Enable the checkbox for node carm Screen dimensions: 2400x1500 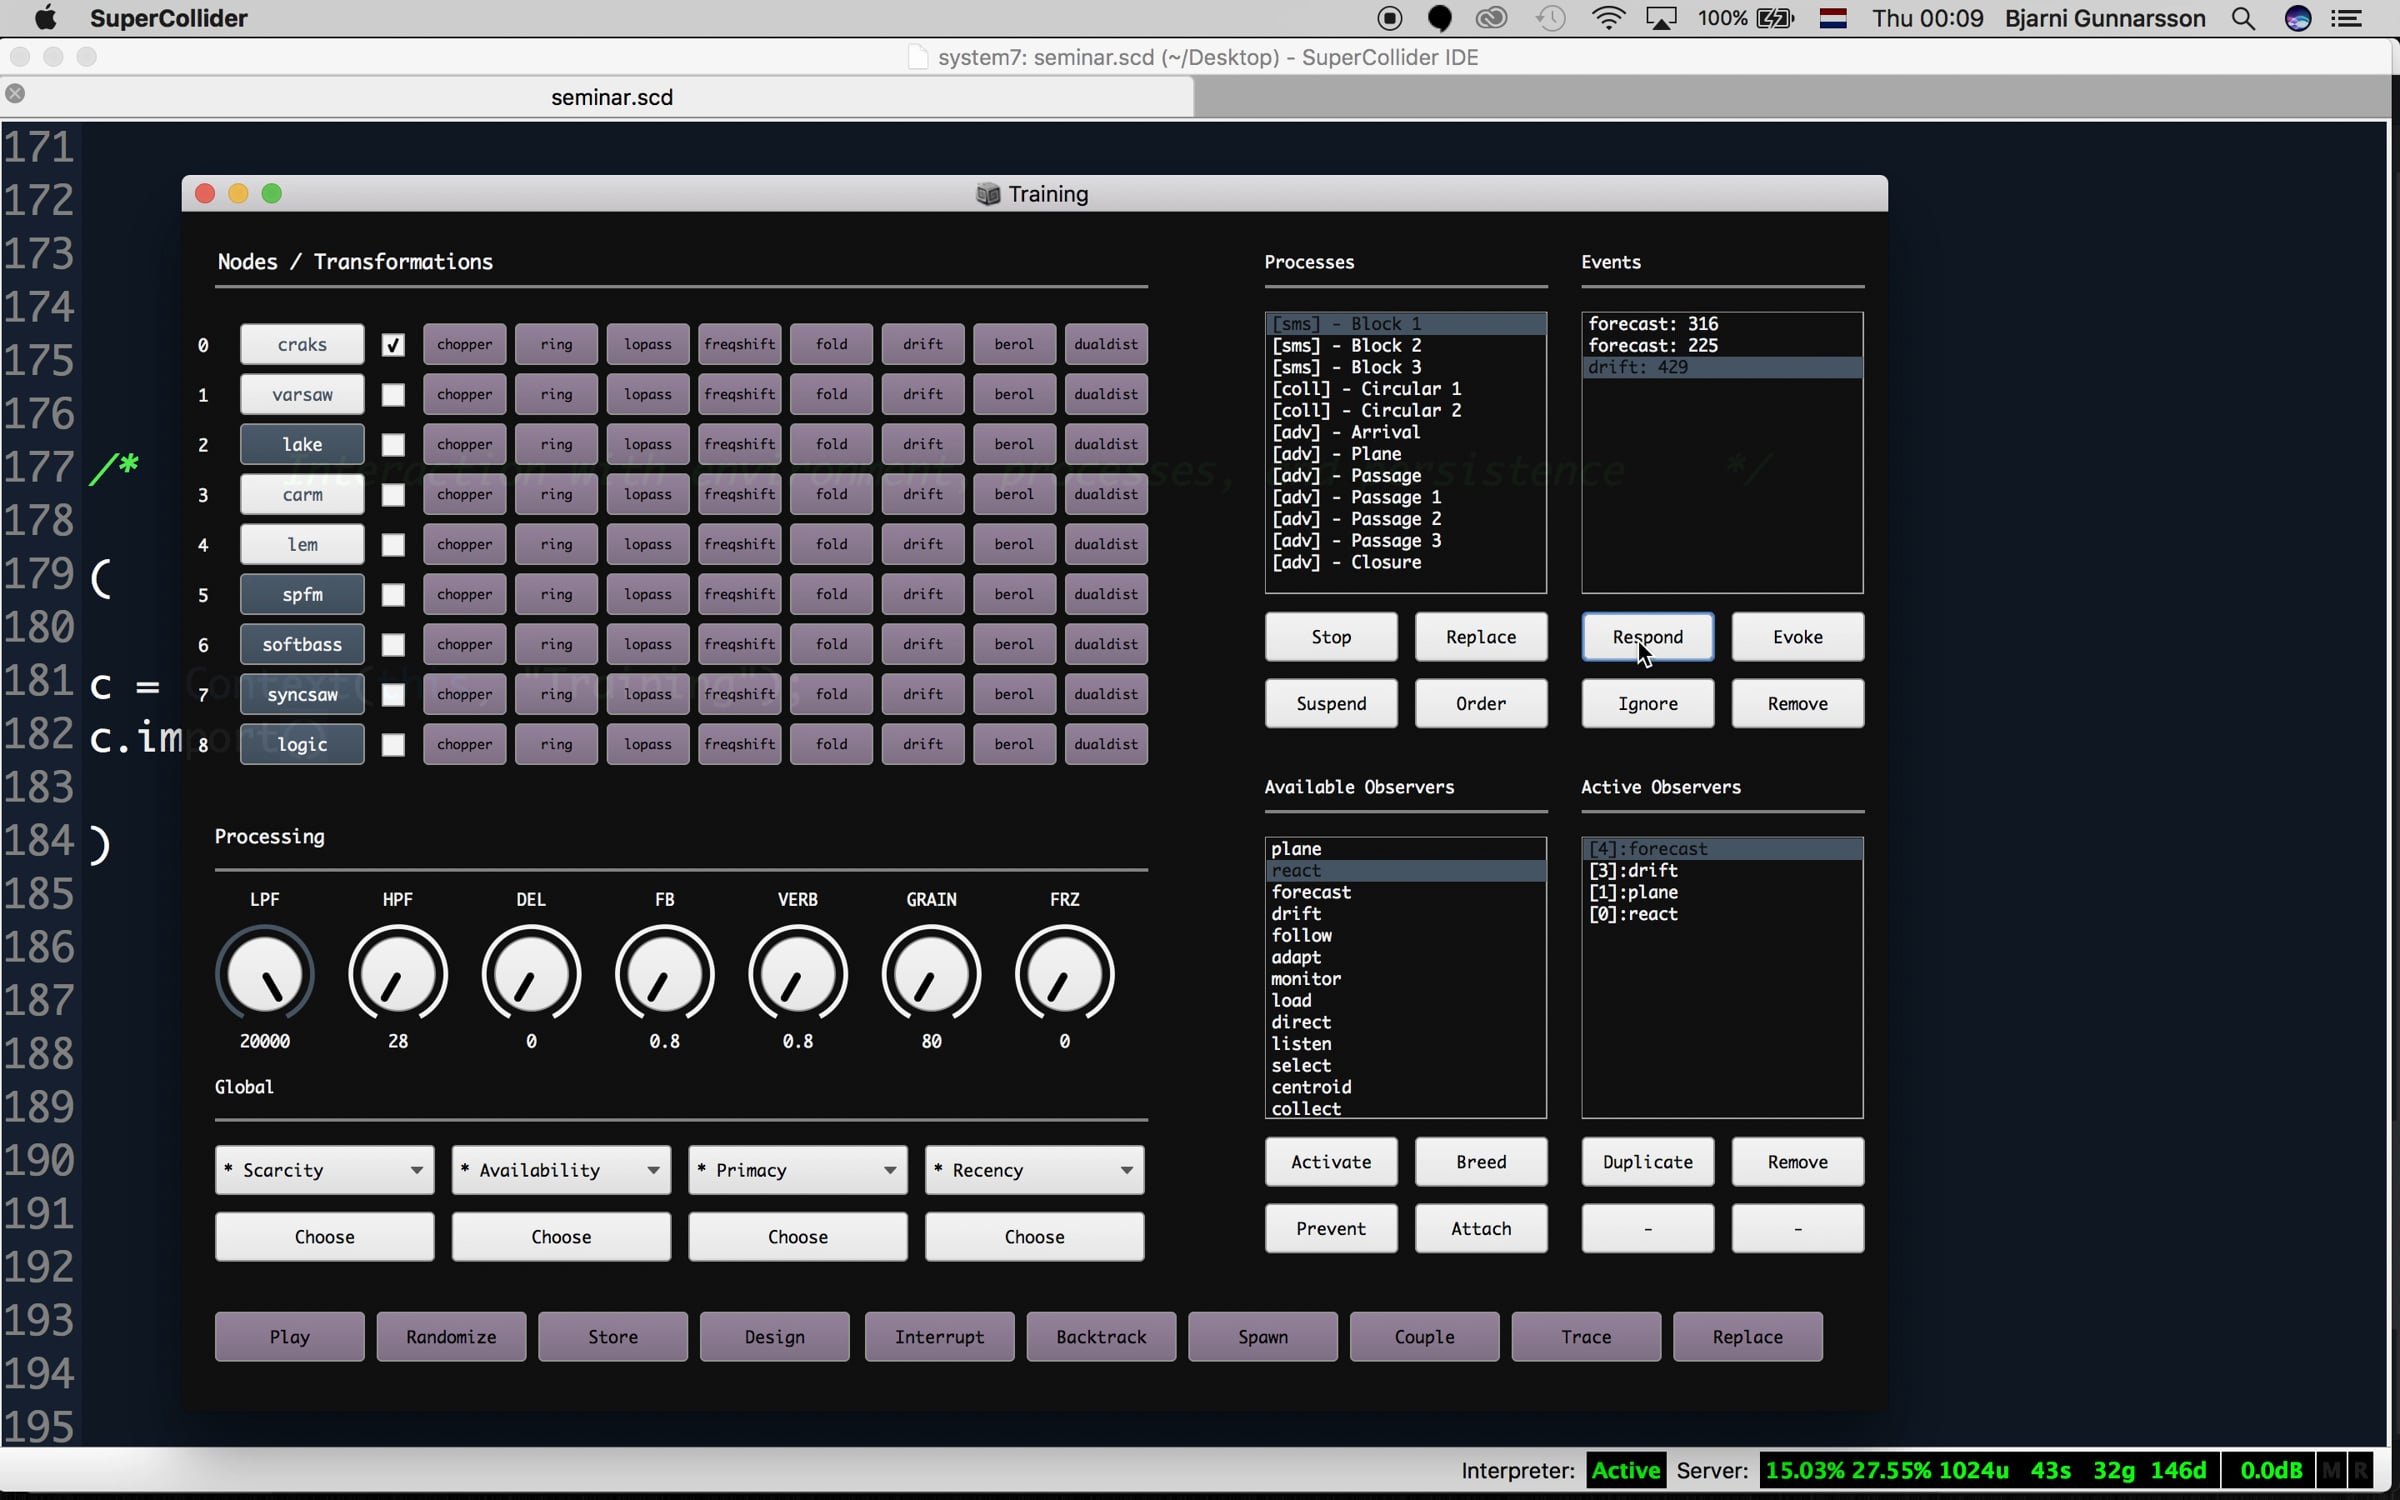click(x=393, y=495)
